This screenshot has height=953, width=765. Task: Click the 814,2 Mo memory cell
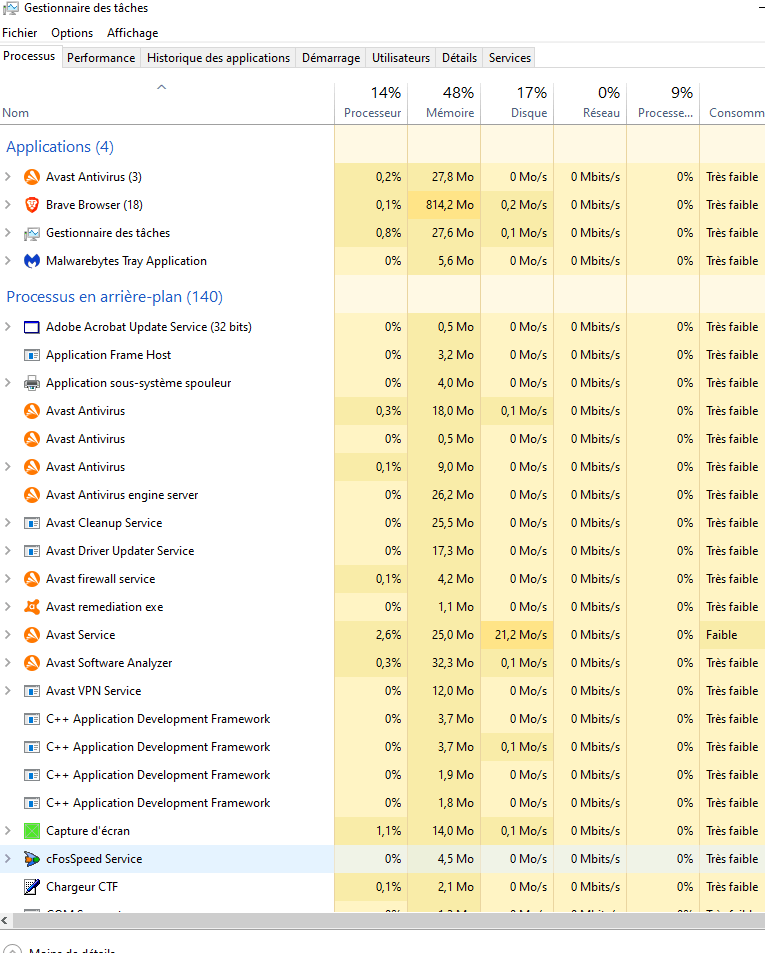444,205
